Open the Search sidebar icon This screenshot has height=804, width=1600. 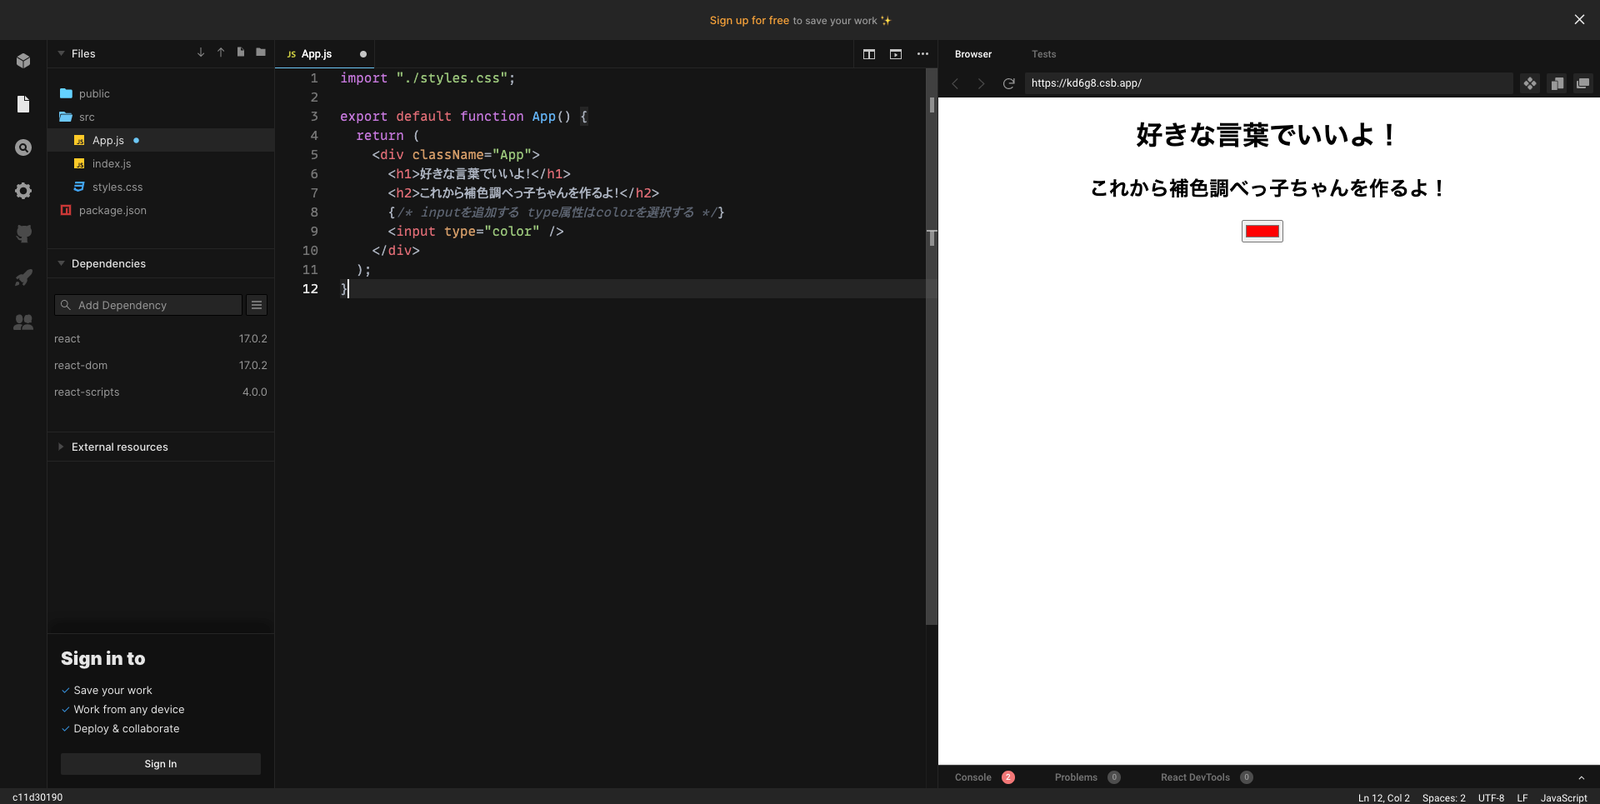pyautogui.click(x=23, y=147)
